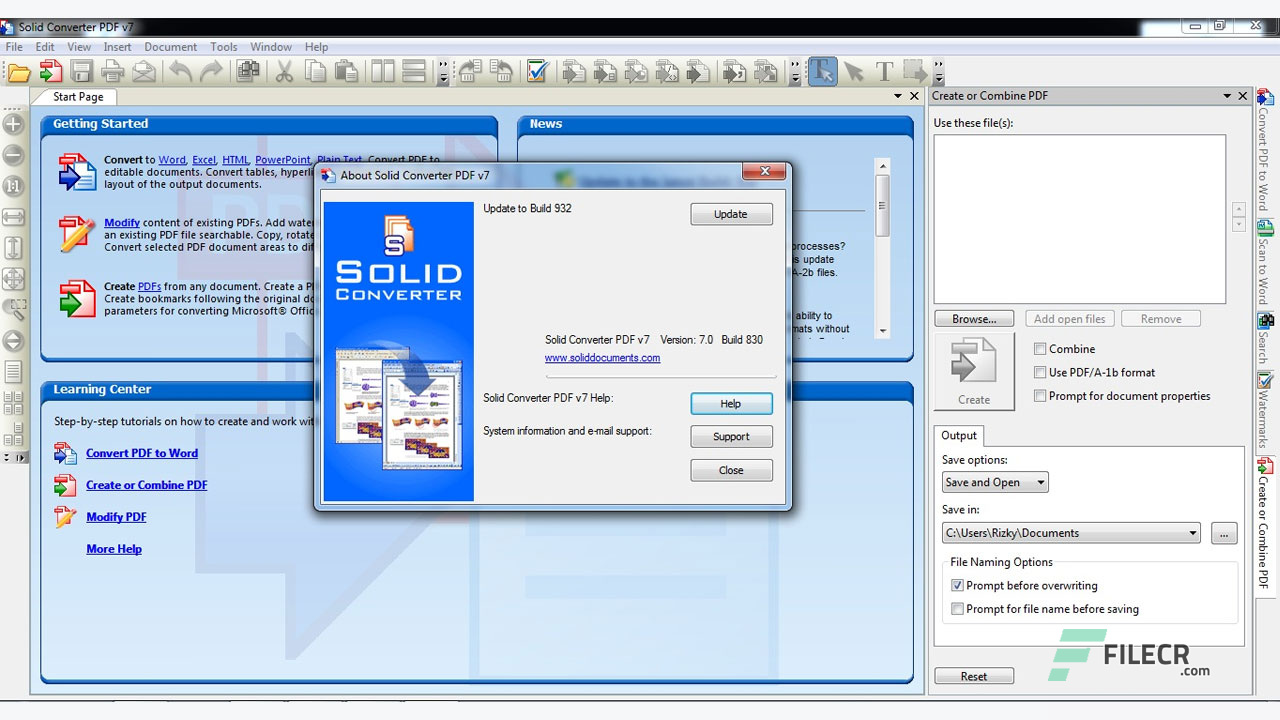Expand selection tools toolbar overflow arrow
1280x720 pixels.
pos(938,72)
